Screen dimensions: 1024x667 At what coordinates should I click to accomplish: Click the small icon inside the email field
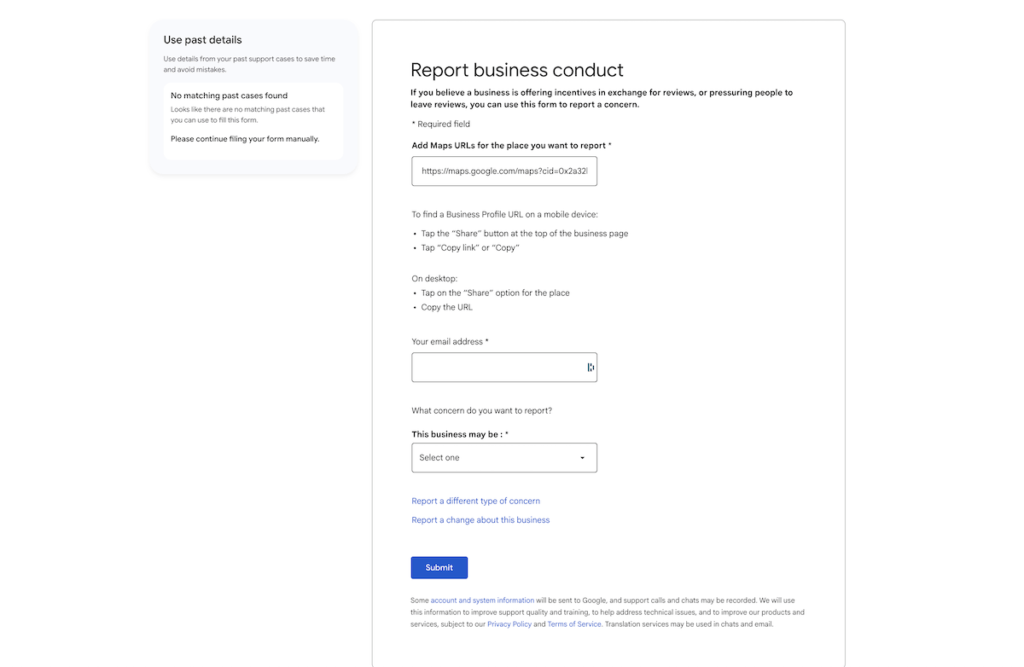tap(589, 367)
